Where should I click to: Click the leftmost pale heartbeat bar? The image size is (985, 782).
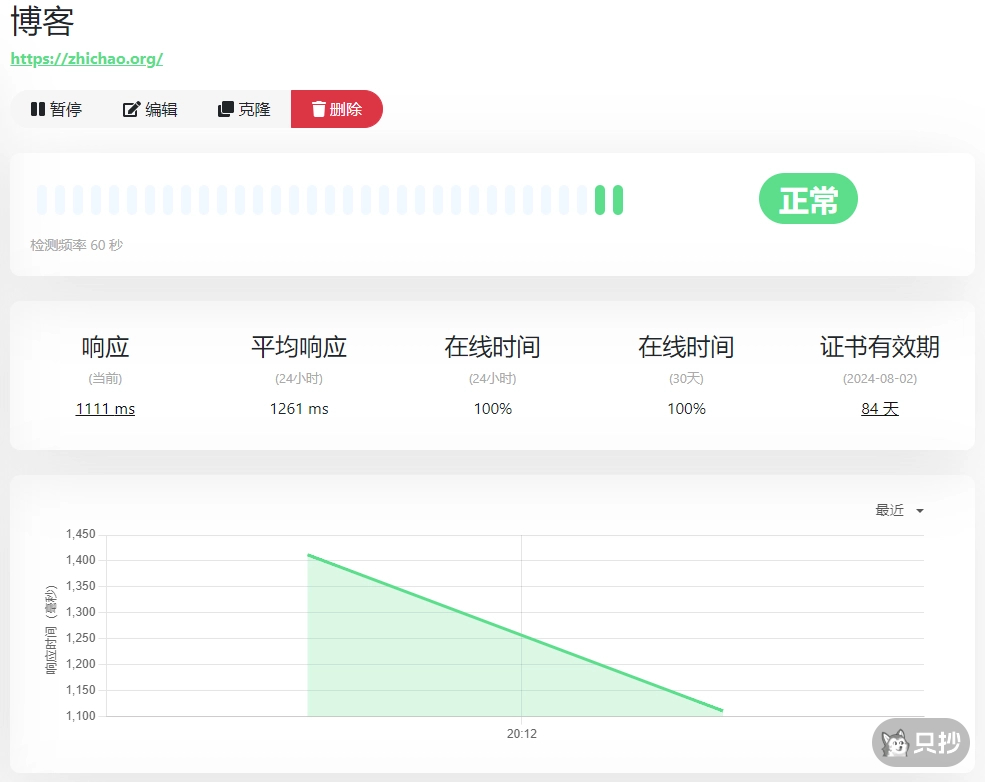pos(42,200)
